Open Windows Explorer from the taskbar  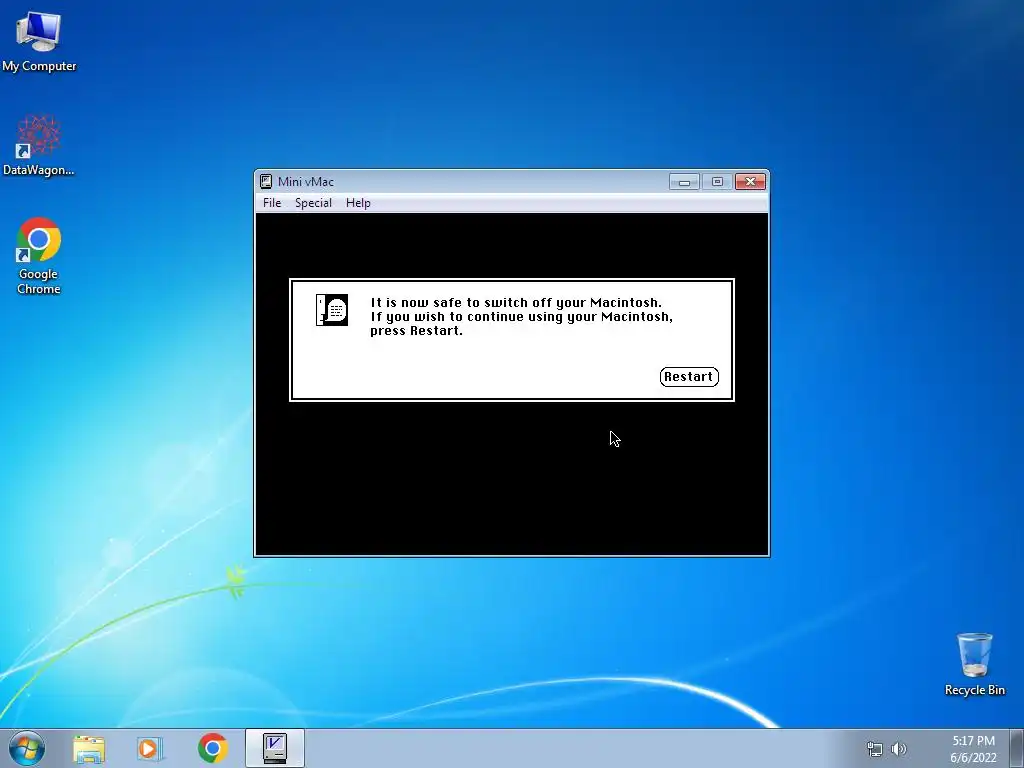[x=89, y=748]
